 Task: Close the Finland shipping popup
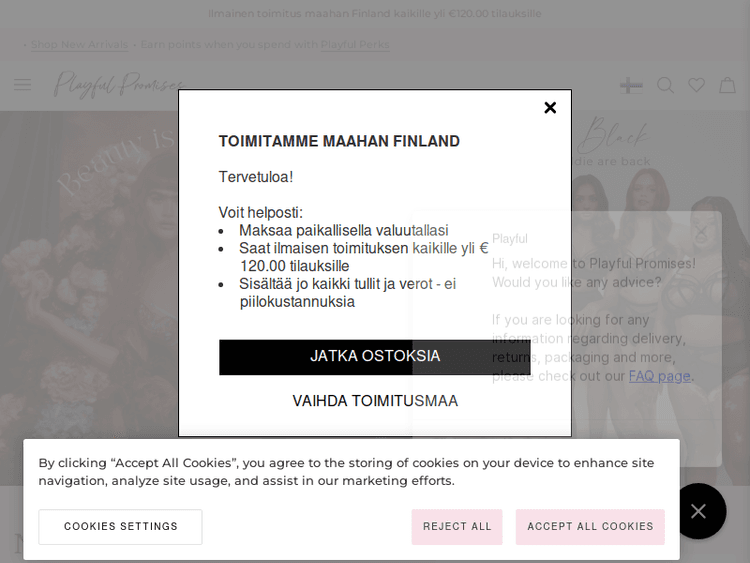(x=549, y=108)
